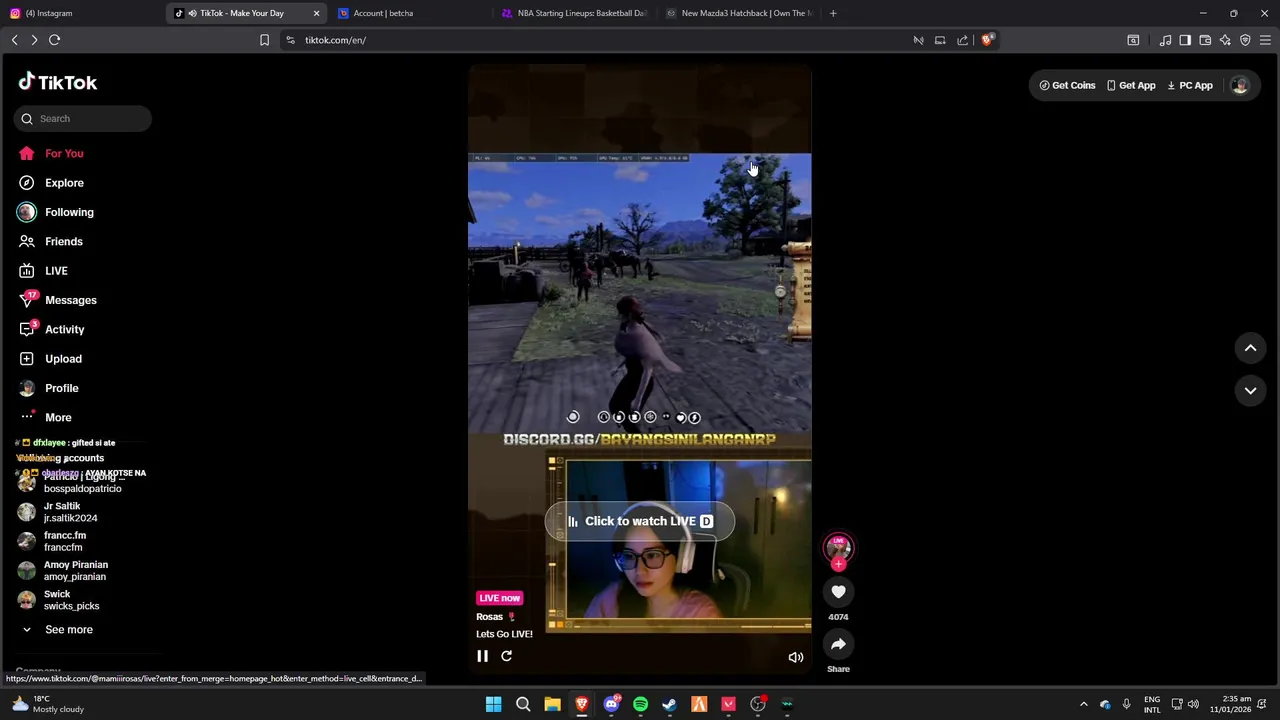1280x720 pixels.
Task: Switch to NBA Starting Lineups tab
Action: [x=575, y=13]
